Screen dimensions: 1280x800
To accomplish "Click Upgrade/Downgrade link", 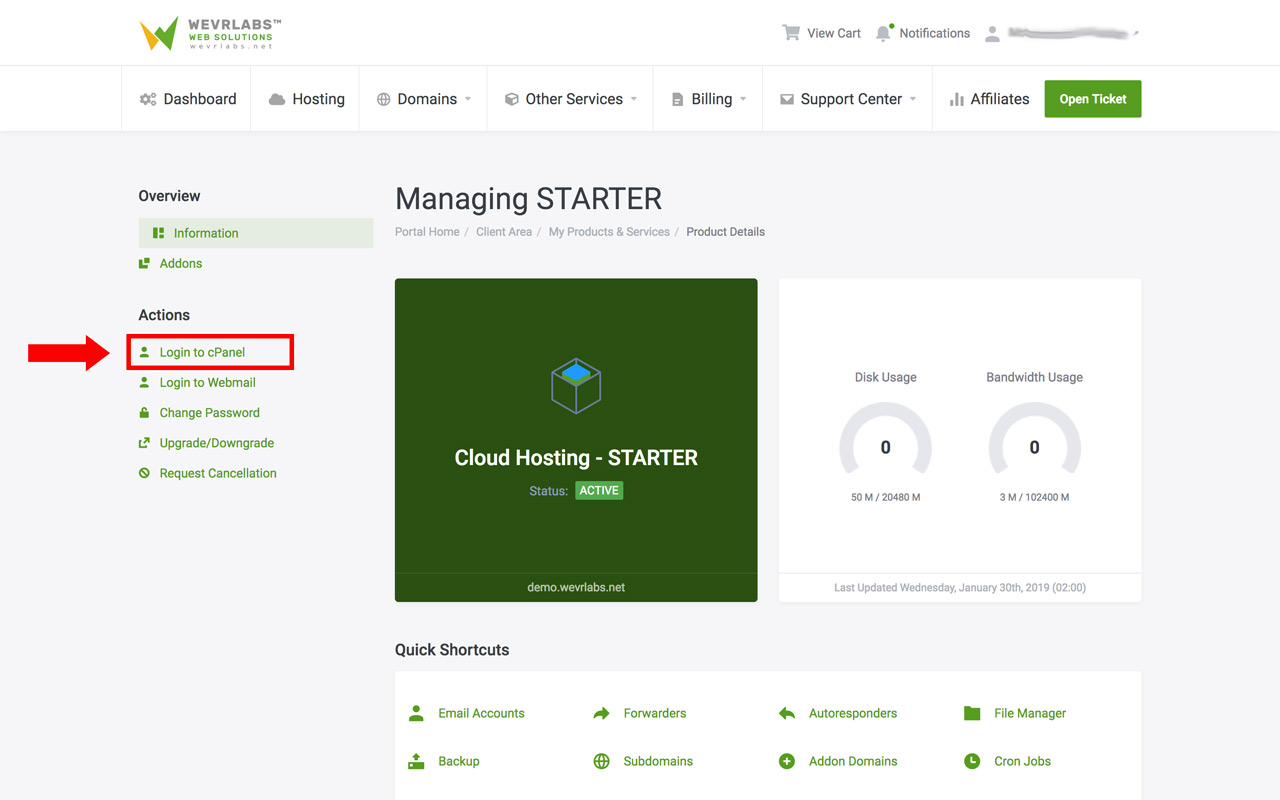I will (217, 443).
